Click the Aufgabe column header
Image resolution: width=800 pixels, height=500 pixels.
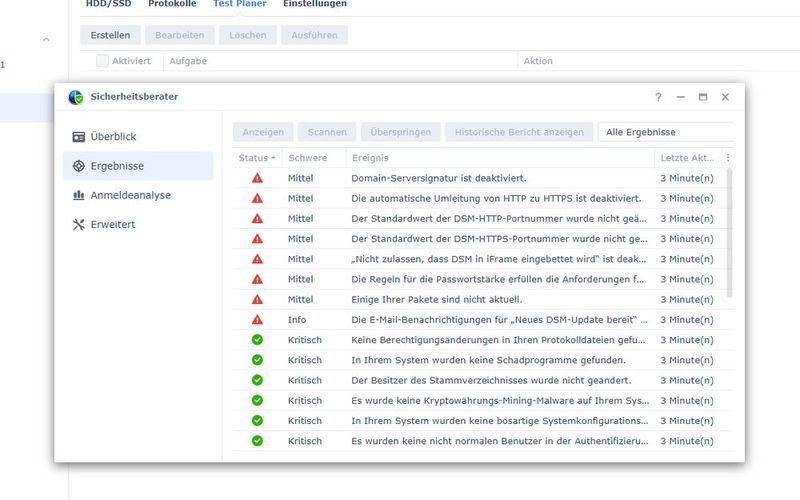340,61
